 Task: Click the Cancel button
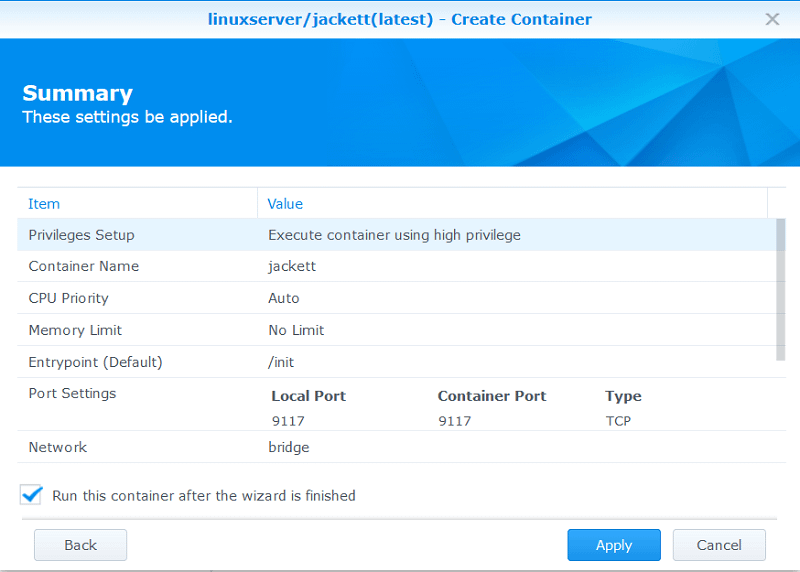[x=719, y=545]
